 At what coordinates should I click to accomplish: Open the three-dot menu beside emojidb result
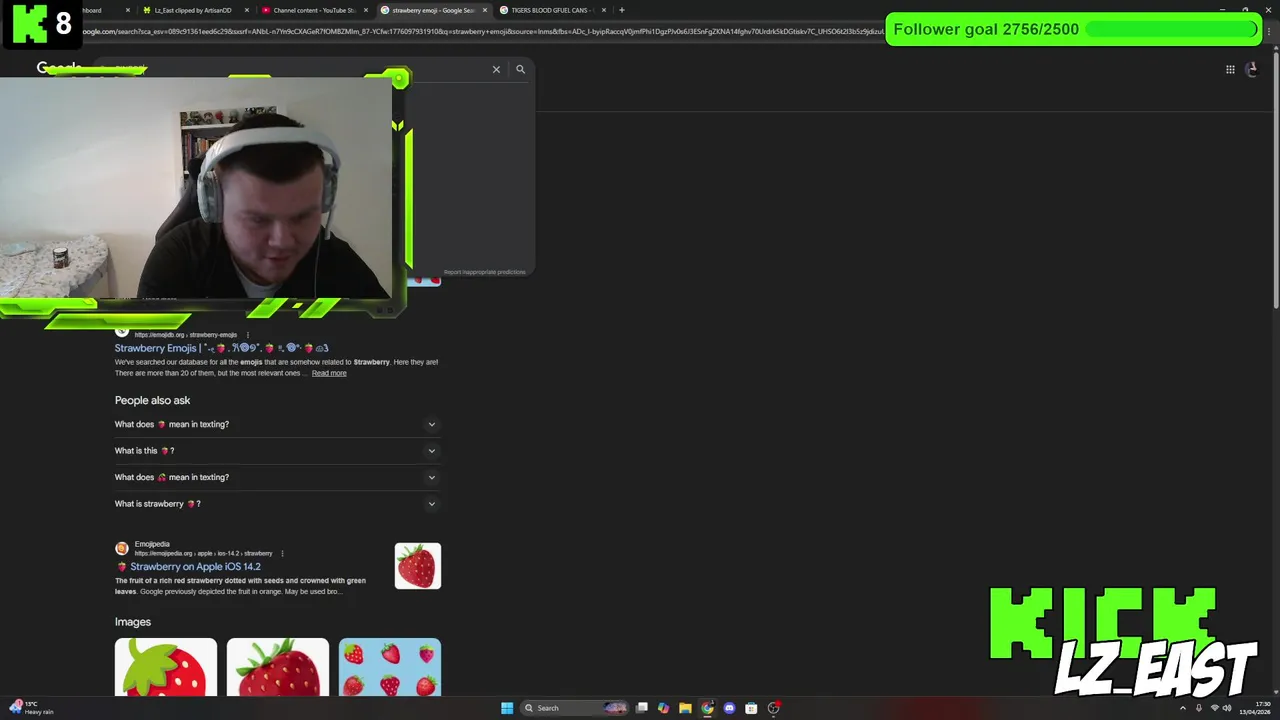247,335
